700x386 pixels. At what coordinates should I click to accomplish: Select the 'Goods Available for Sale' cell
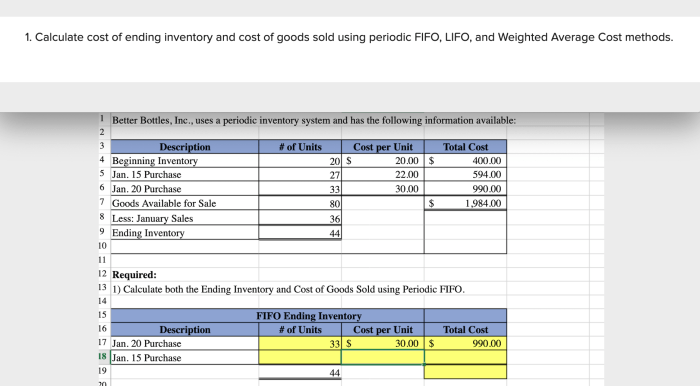tap(184, 203)
